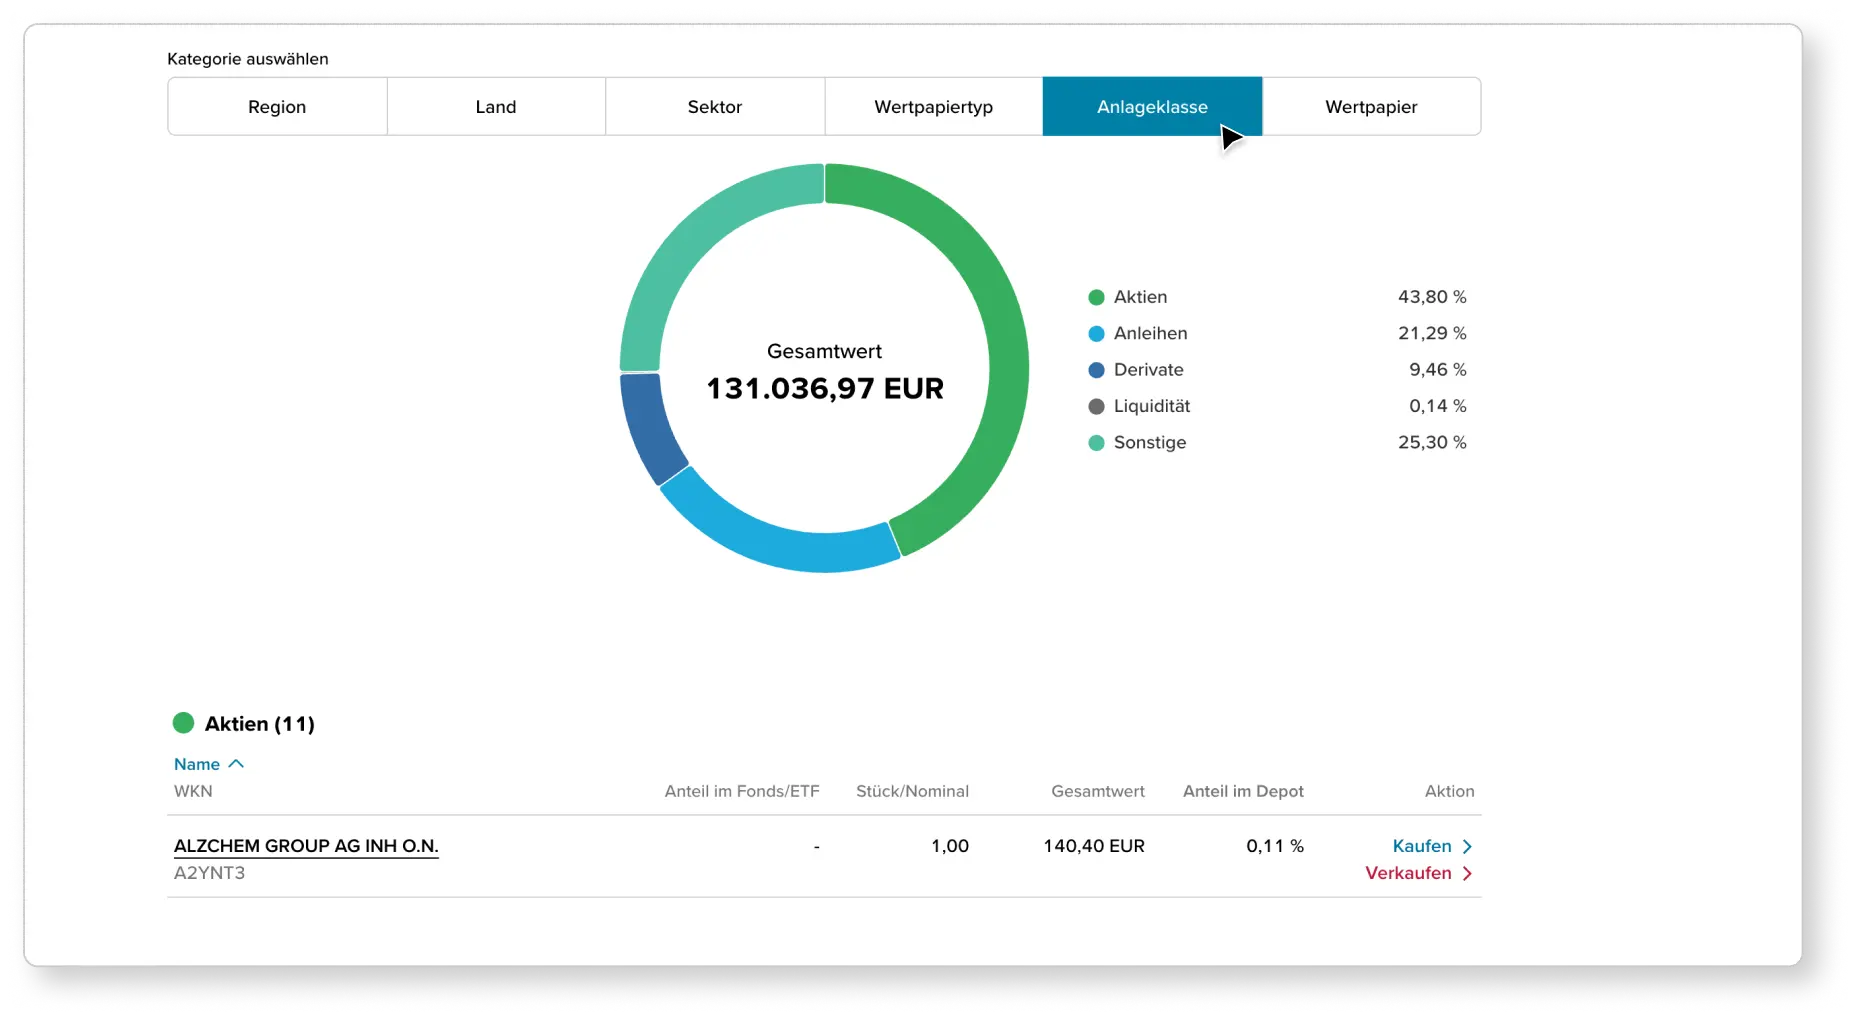The image size is (1850, 1026).
Task: Click the Kaufen action link
Action: [x=1420, y=846]
